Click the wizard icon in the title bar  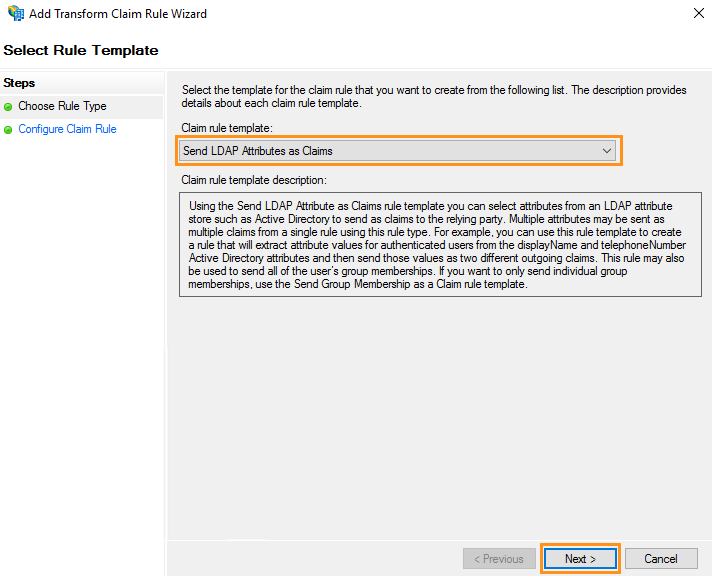(x=15, y=14)
